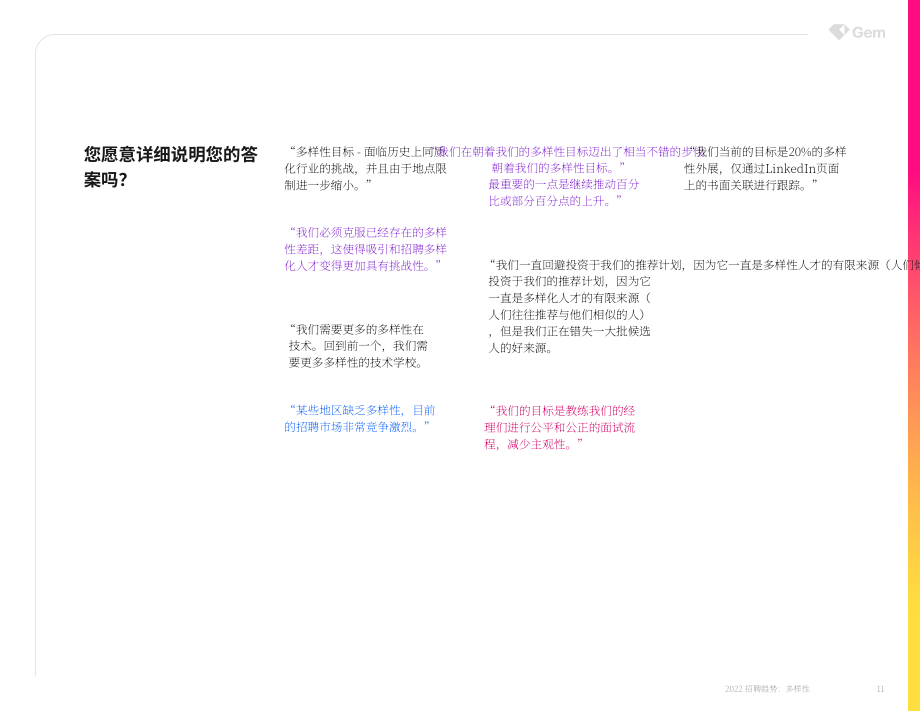Click the quote starting “多样性目标 - 面临历史上同质
Viewport: 920px width, 711px height.
pyautogui.click(x=366, y=168)
